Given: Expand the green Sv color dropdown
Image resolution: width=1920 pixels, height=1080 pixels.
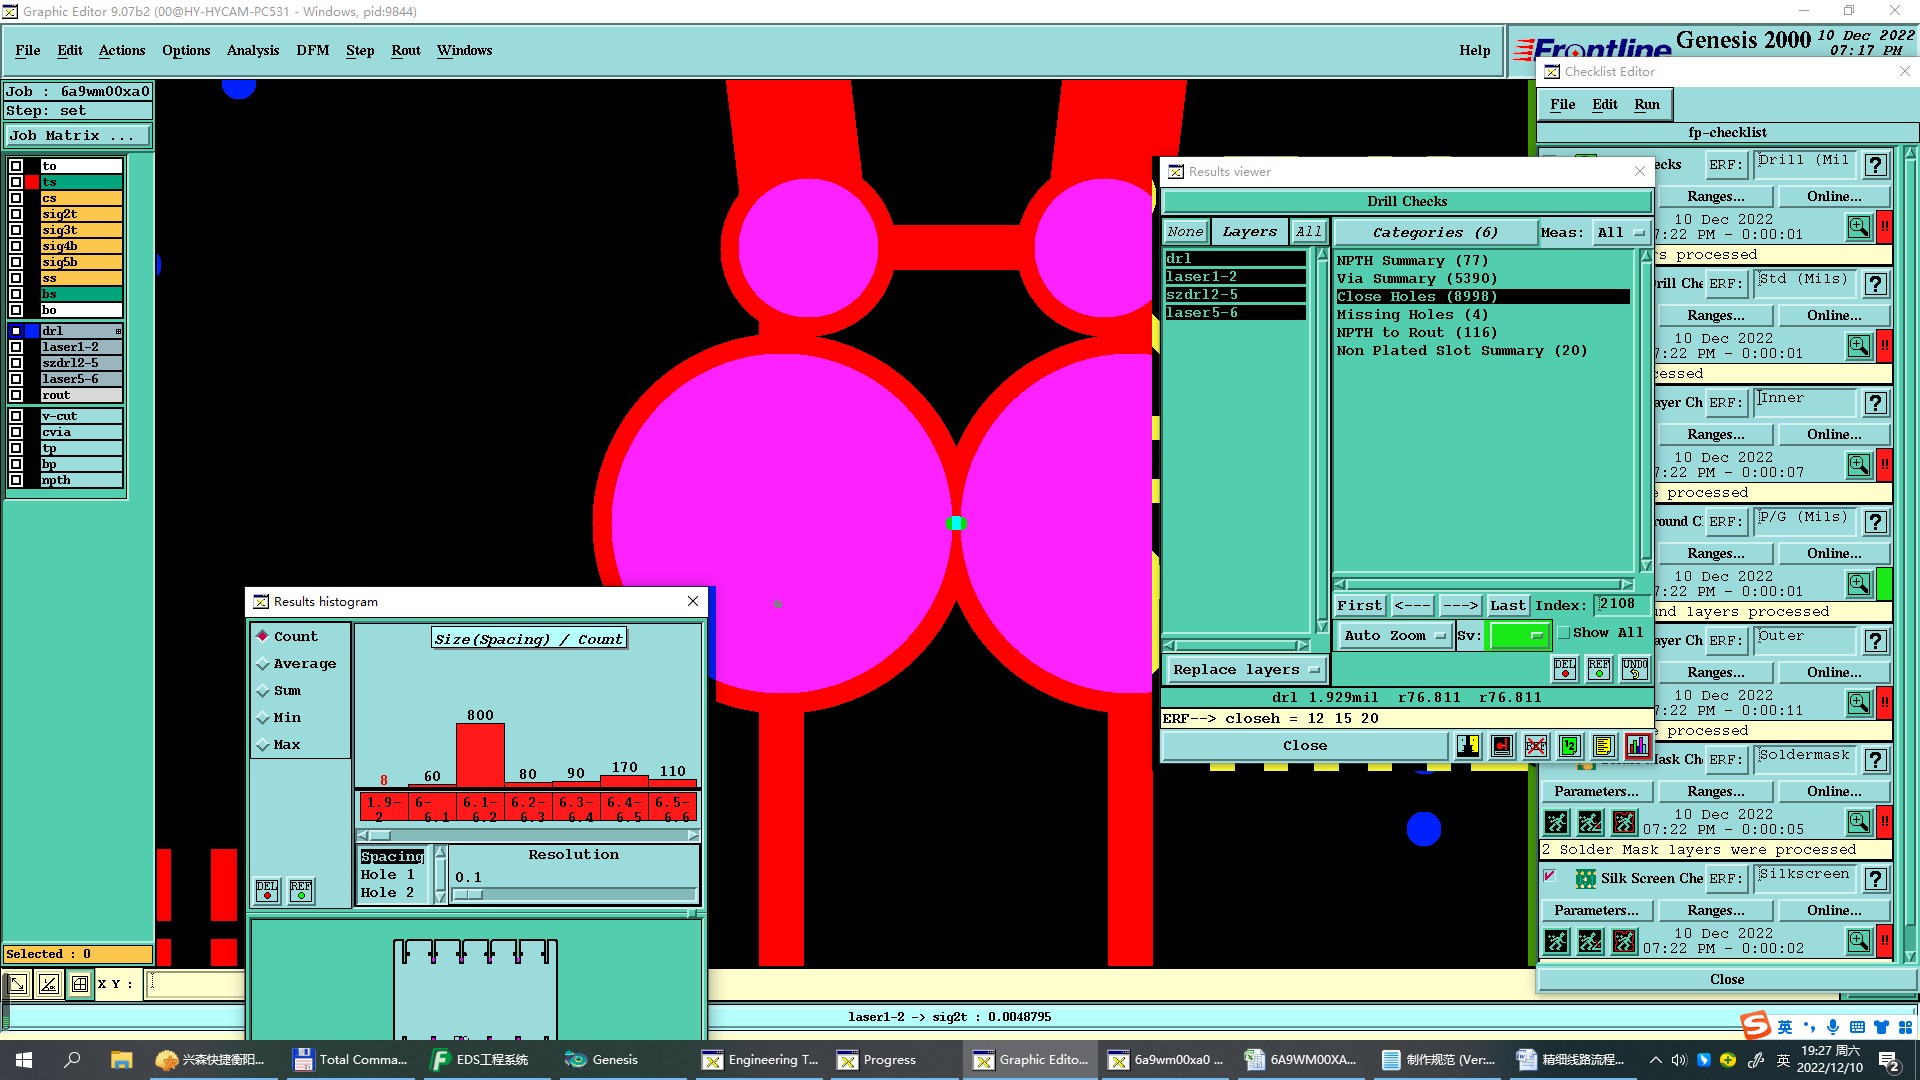Looking at the screenshot, I should point(1519,635).
